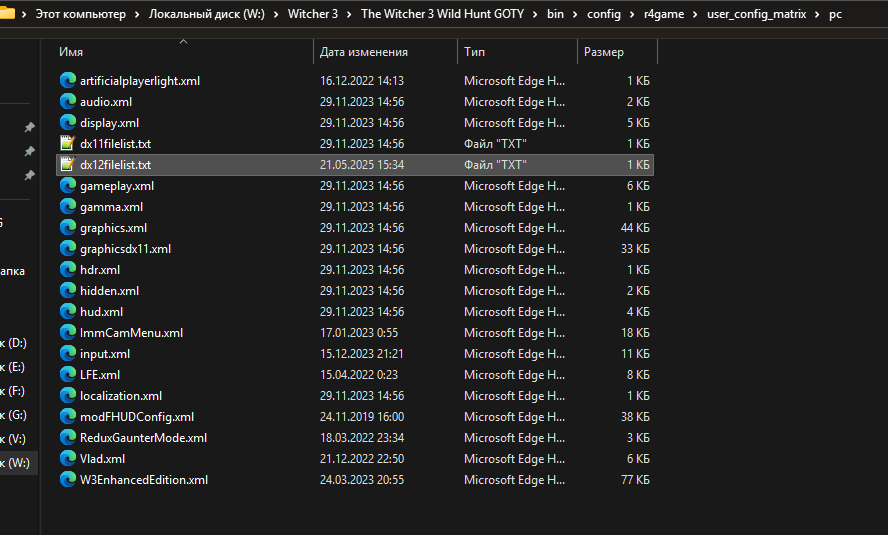This screenshot has width=888, height=535.
Task: Select the hud.xml file icon
Action: coord(68,311)
